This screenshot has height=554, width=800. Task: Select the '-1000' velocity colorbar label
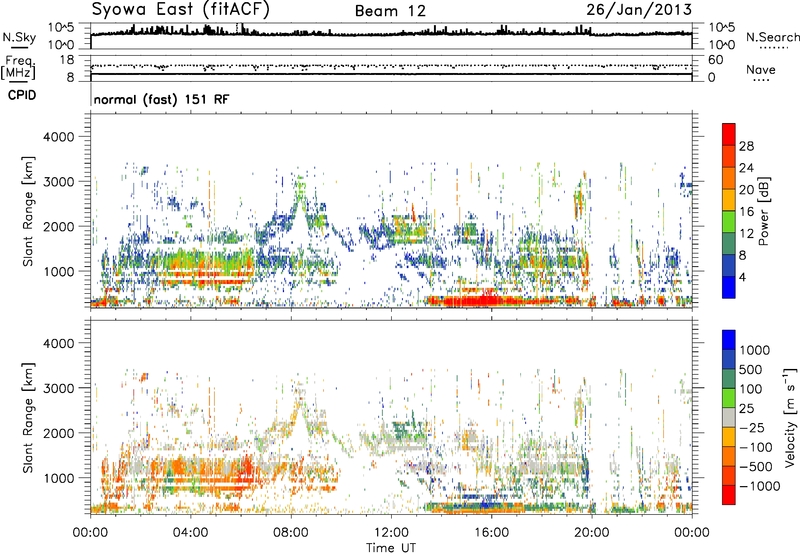click(x=759, y=486)
